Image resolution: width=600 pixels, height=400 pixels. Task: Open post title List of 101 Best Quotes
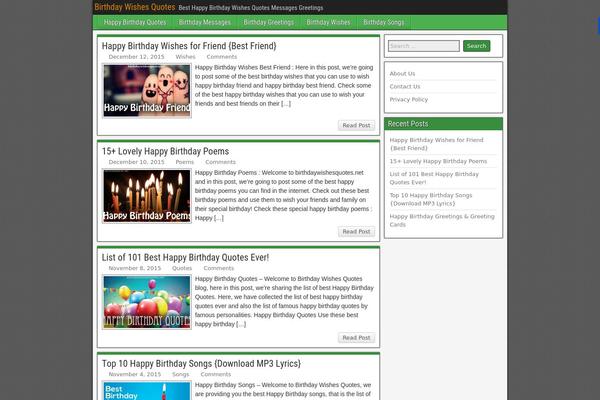[185, 257]
